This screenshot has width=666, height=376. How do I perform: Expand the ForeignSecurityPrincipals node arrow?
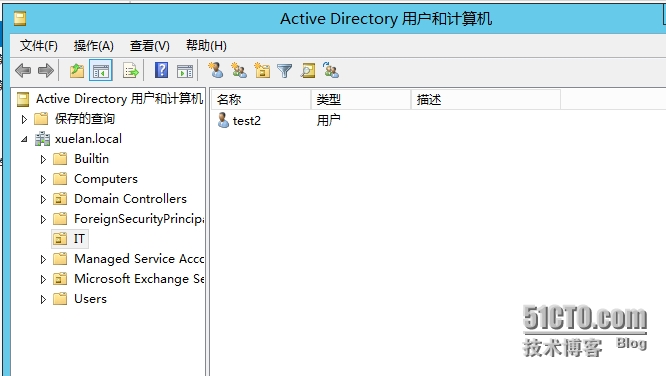(x=43, y=219)
